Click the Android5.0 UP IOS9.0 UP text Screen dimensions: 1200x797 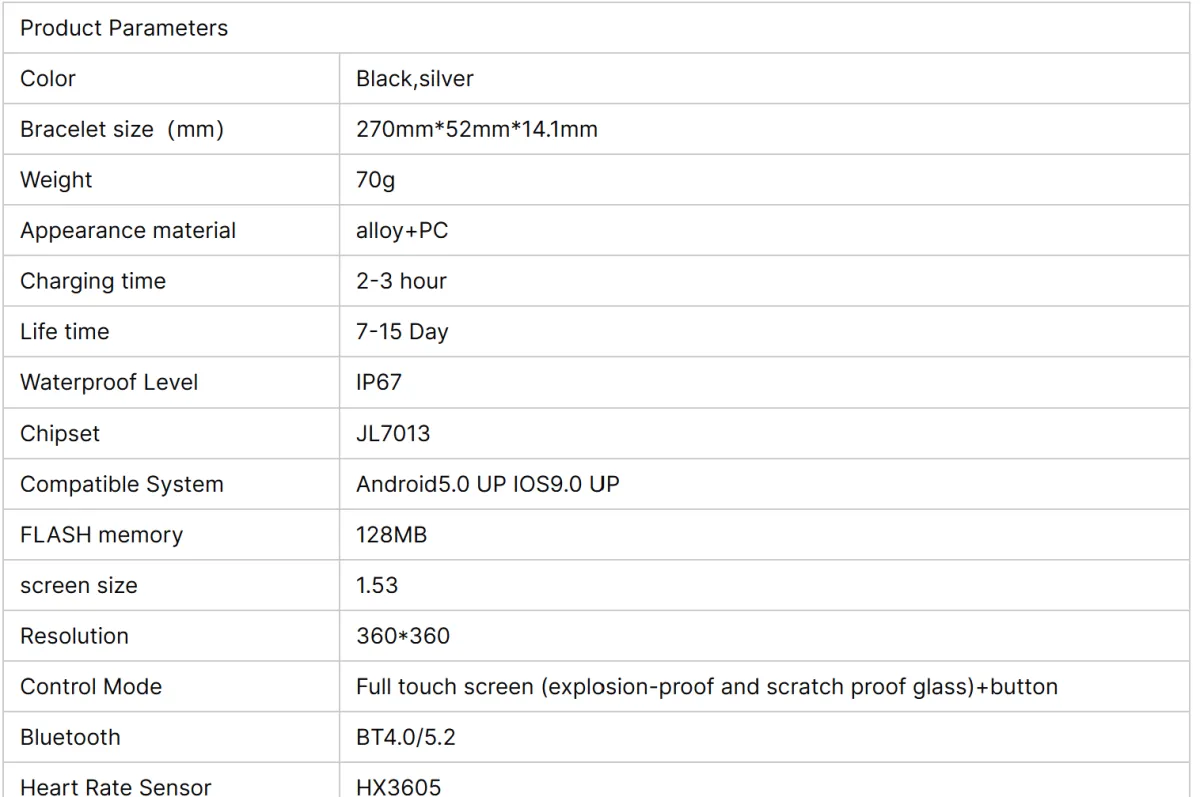pyautogui.click(x=487, y=485)
